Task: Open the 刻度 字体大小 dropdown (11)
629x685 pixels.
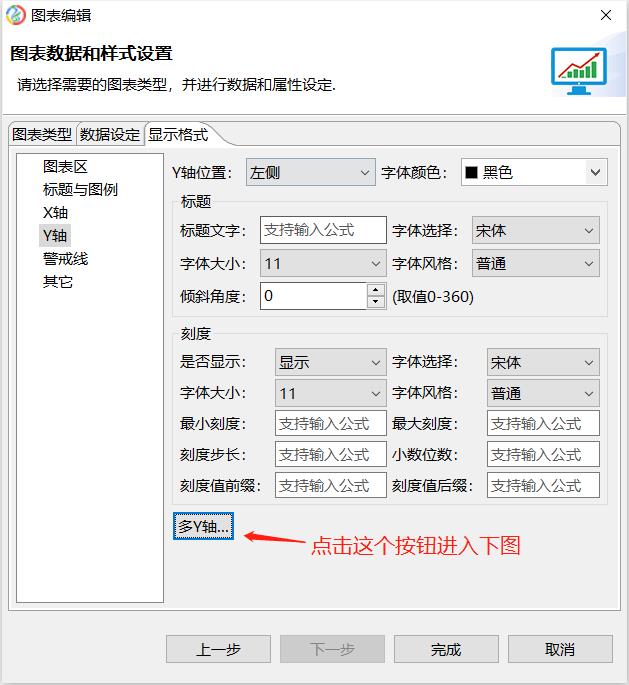Action: [331, 393]
